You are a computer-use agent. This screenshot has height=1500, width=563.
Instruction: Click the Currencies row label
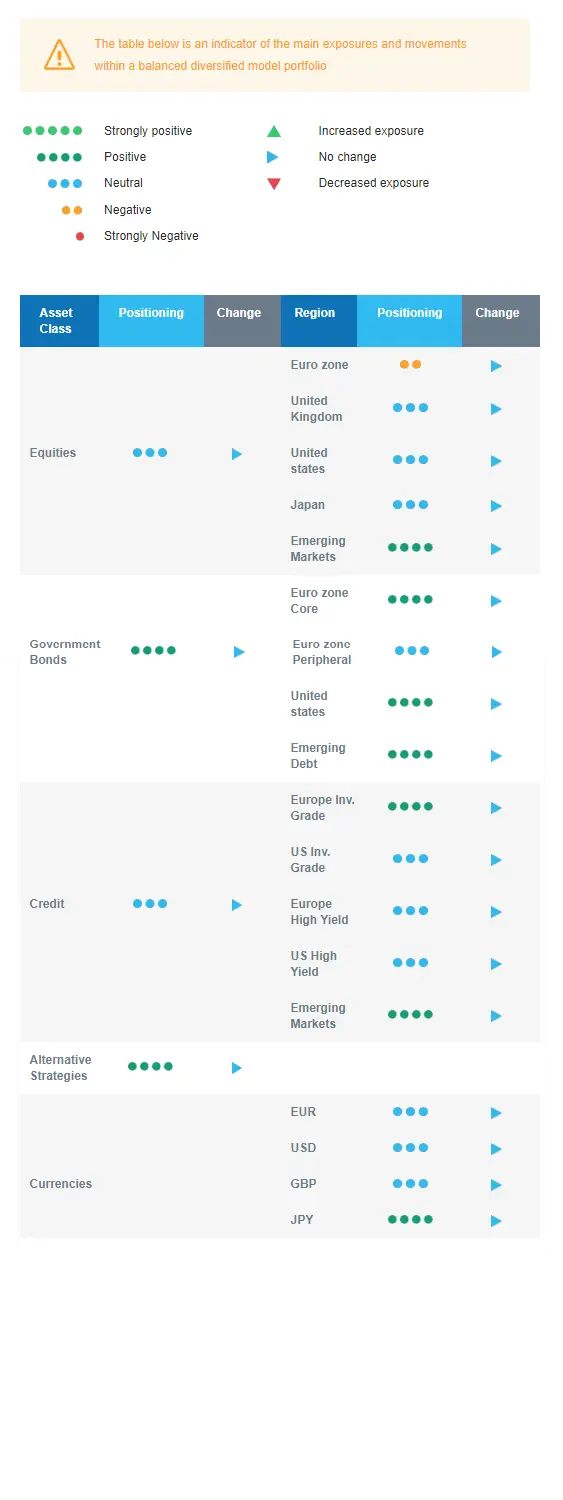point(61,1184)
